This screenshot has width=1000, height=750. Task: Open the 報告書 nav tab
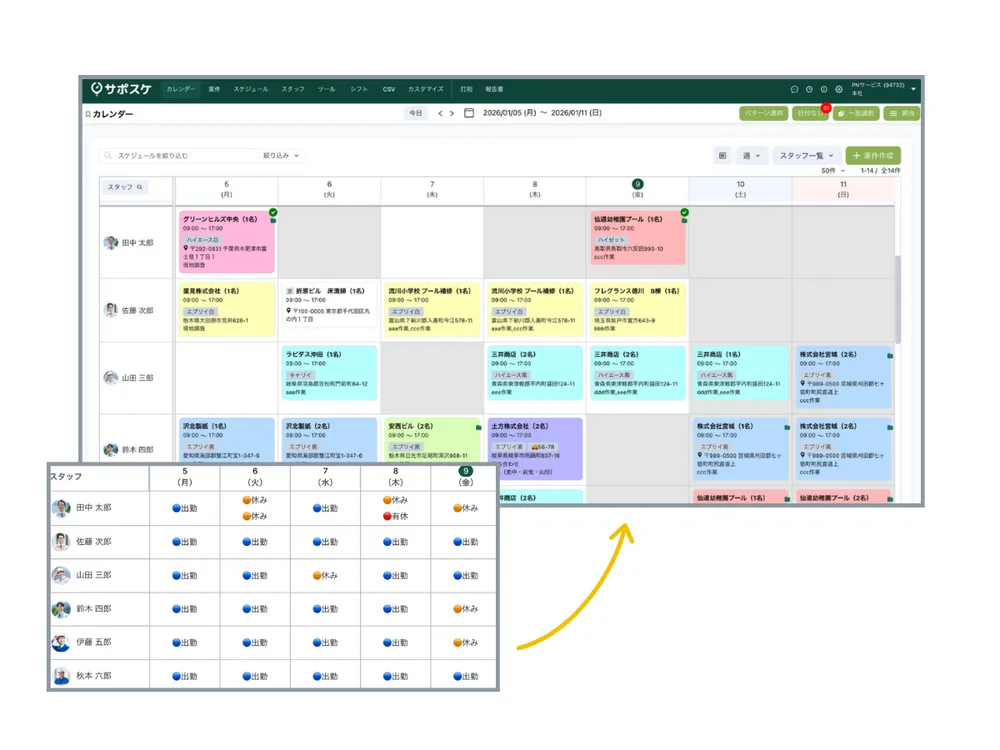[494, 89]
